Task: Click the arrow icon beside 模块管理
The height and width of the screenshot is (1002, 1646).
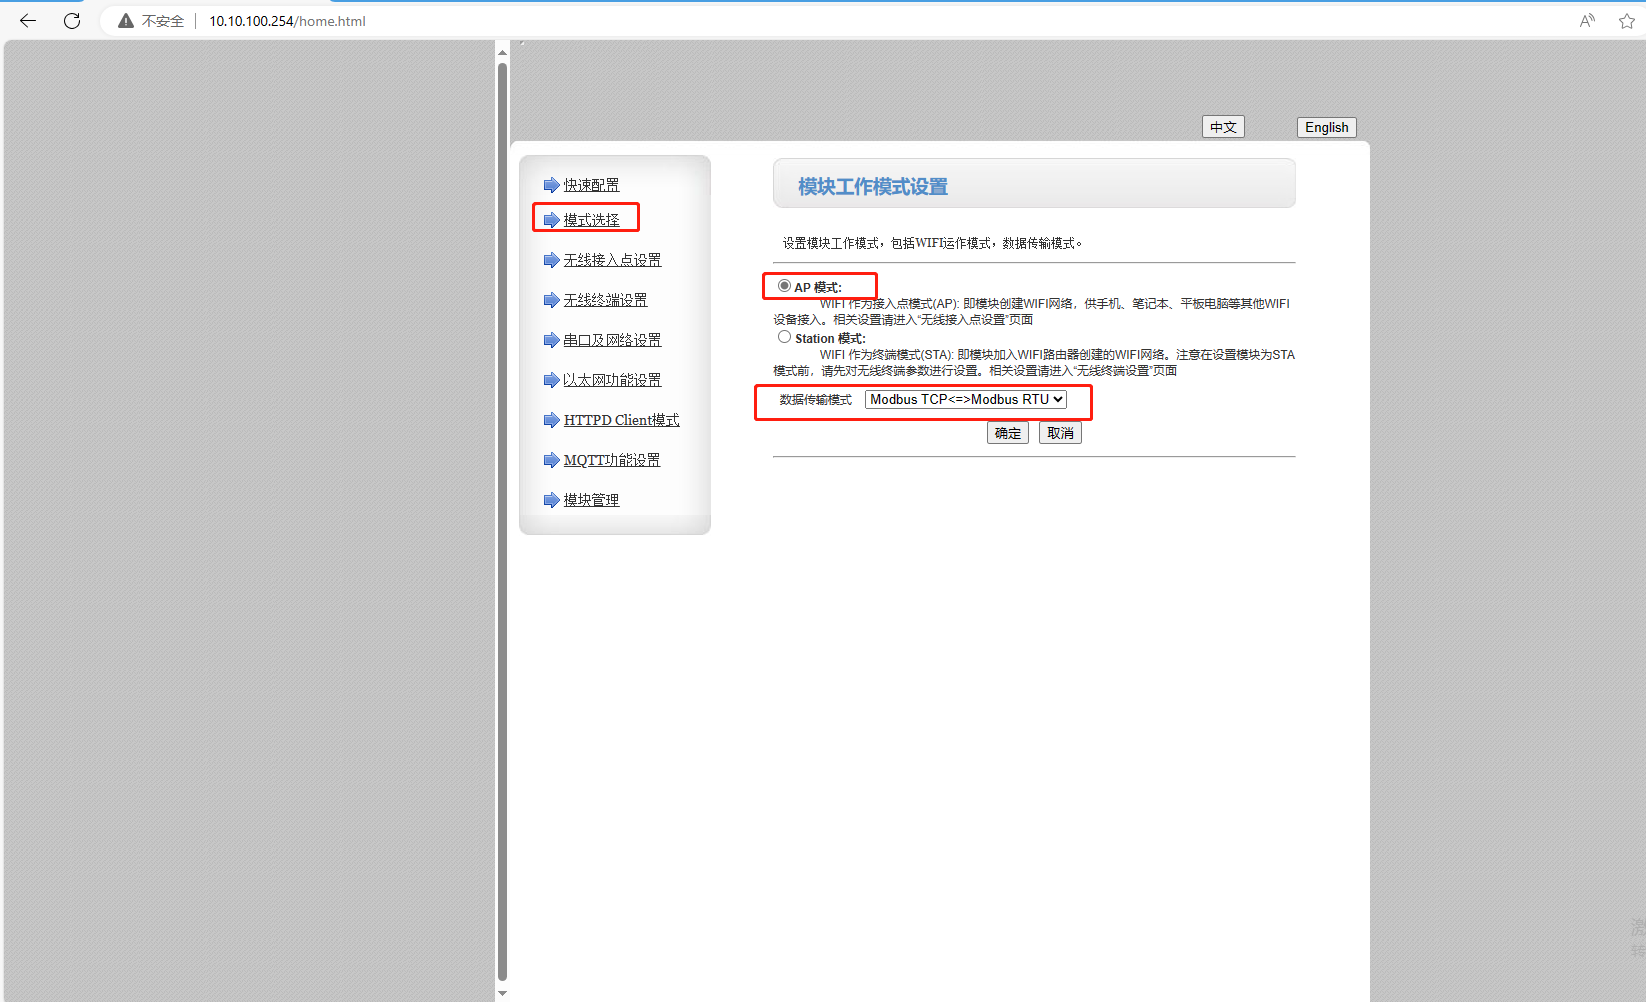Action: [551, 500]
